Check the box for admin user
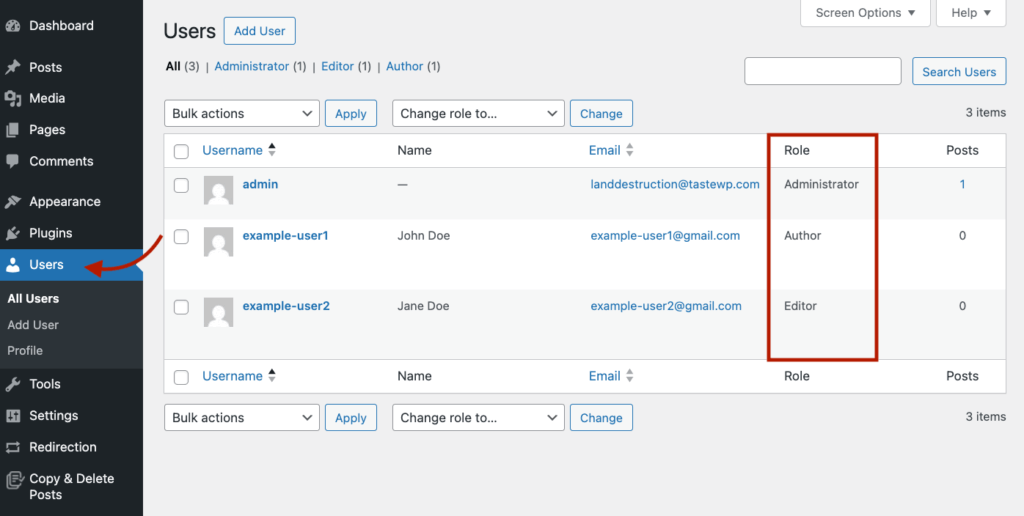1024x516 pixels. (181, 185)
